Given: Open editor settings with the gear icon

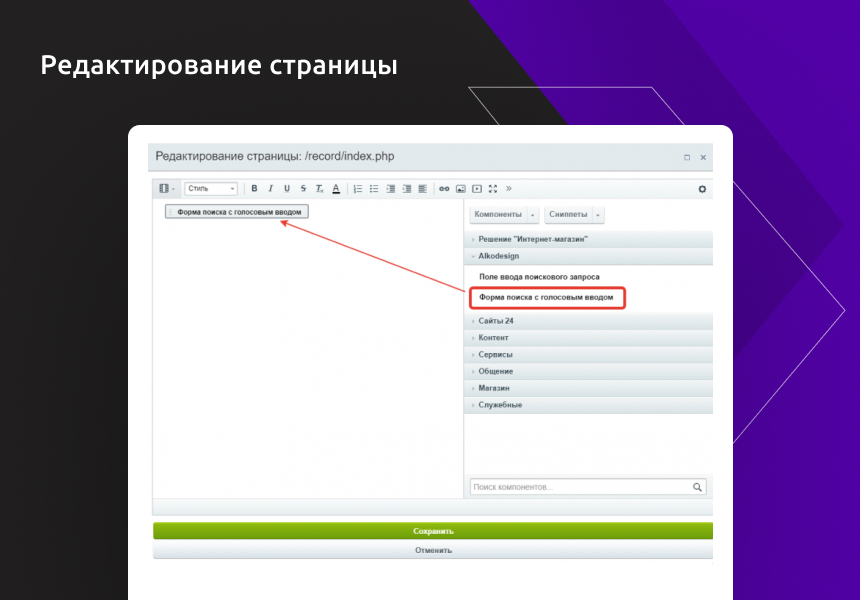Looking at the screenshot, I should pos(703,188).
